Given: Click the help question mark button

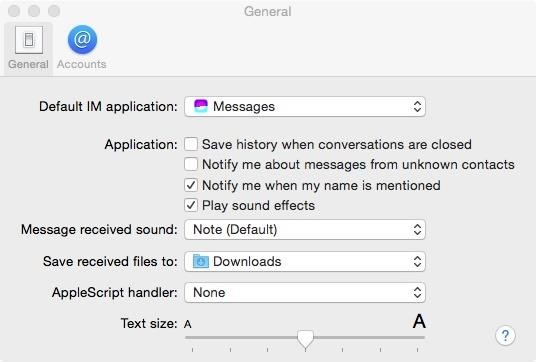Looking at the screenshot, I should click(505, 336).
